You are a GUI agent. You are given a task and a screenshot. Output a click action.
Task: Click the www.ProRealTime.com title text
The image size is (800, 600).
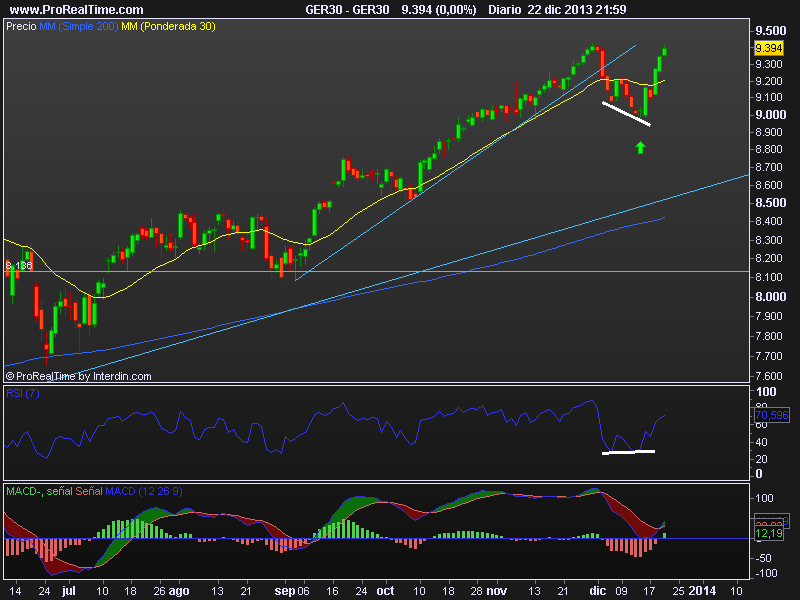[77, 9]
